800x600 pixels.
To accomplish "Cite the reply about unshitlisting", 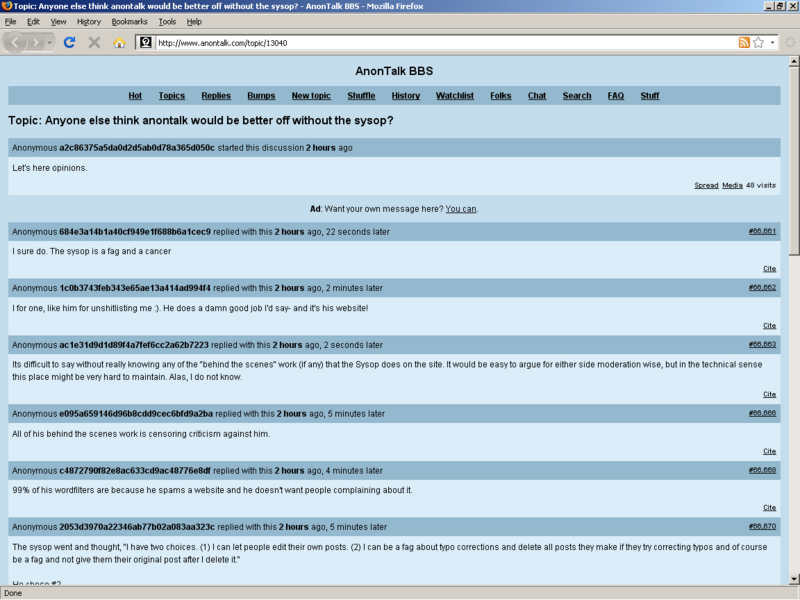I will (769, 325).
